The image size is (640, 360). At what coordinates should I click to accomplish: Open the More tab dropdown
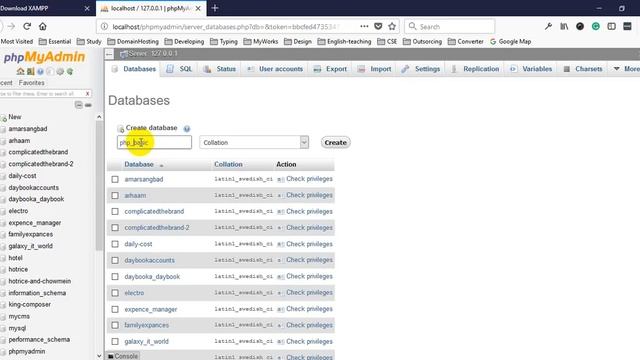tap(627, 69)
